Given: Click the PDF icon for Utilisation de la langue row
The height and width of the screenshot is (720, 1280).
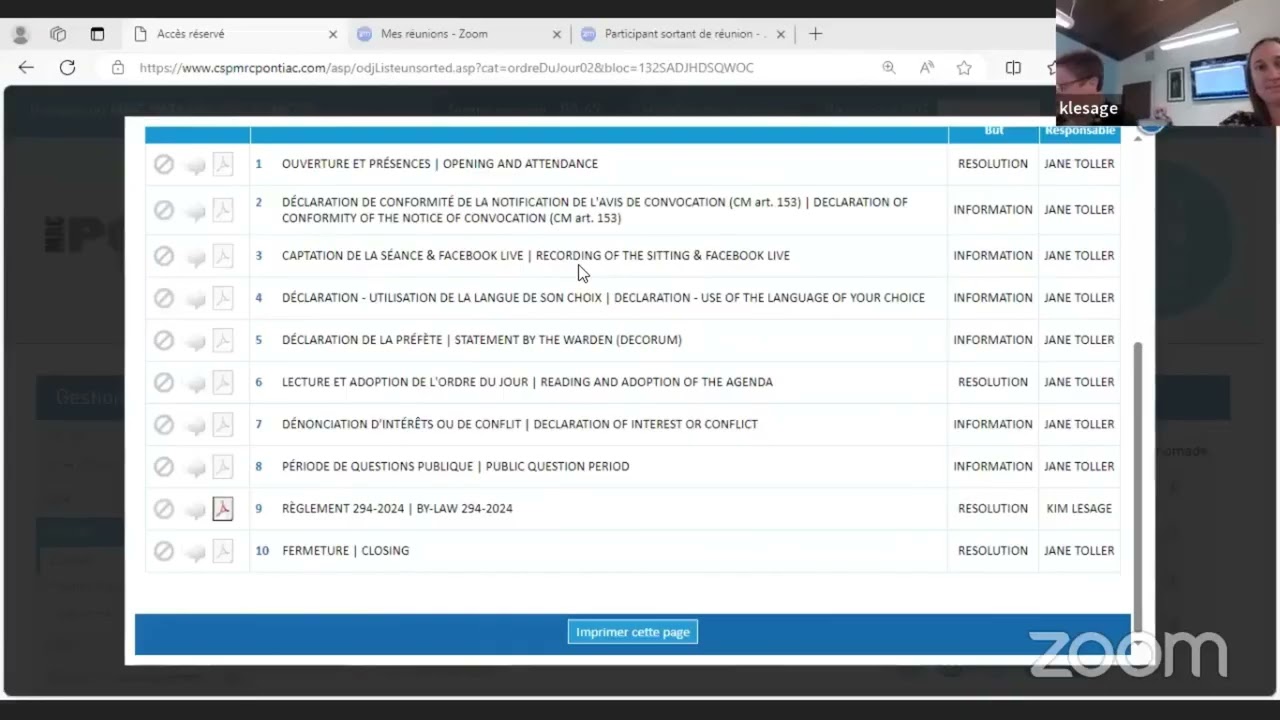Looking at the screenshot, I should (x=223, y=298).
